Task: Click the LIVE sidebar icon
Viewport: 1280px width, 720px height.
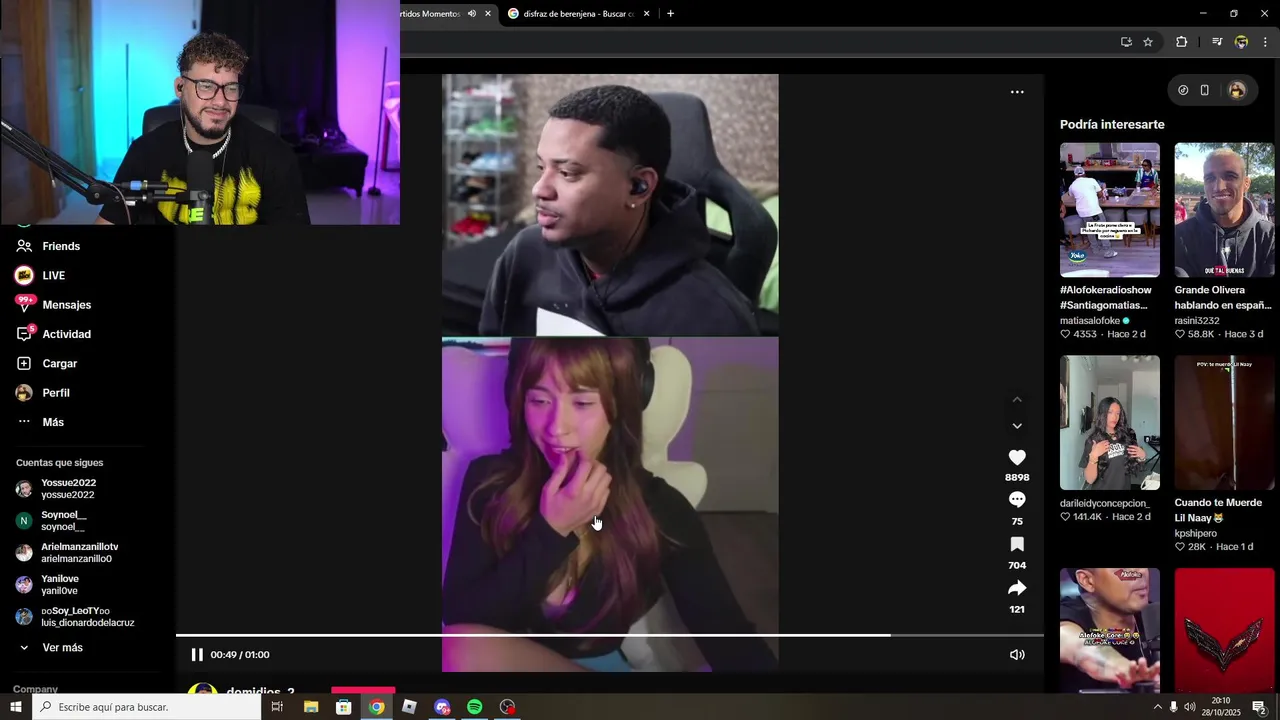Action: click(x=24, y=275)
